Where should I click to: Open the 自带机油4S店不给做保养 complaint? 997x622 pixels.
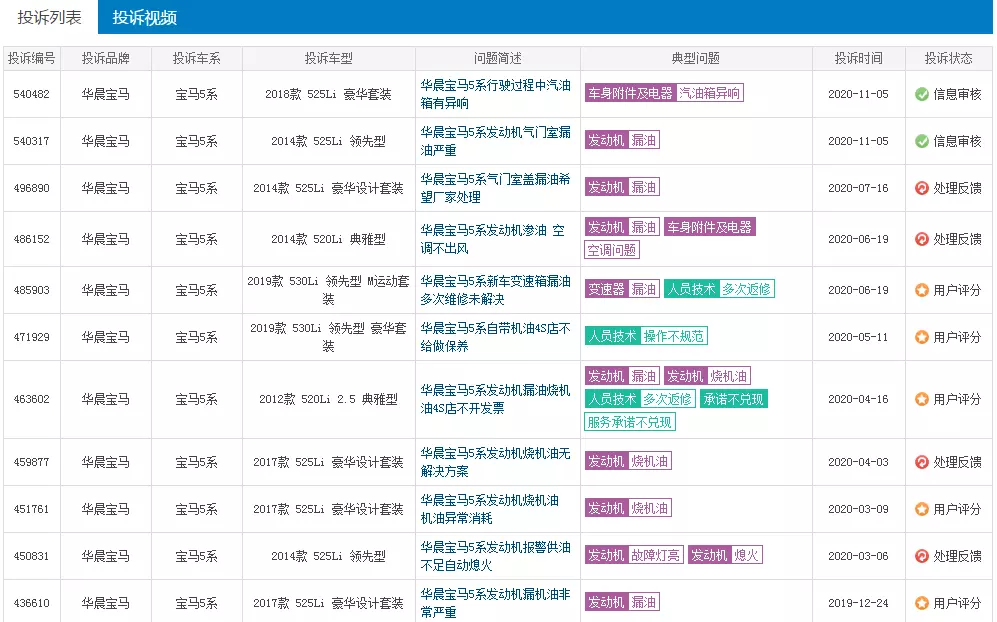pos(495,337)
